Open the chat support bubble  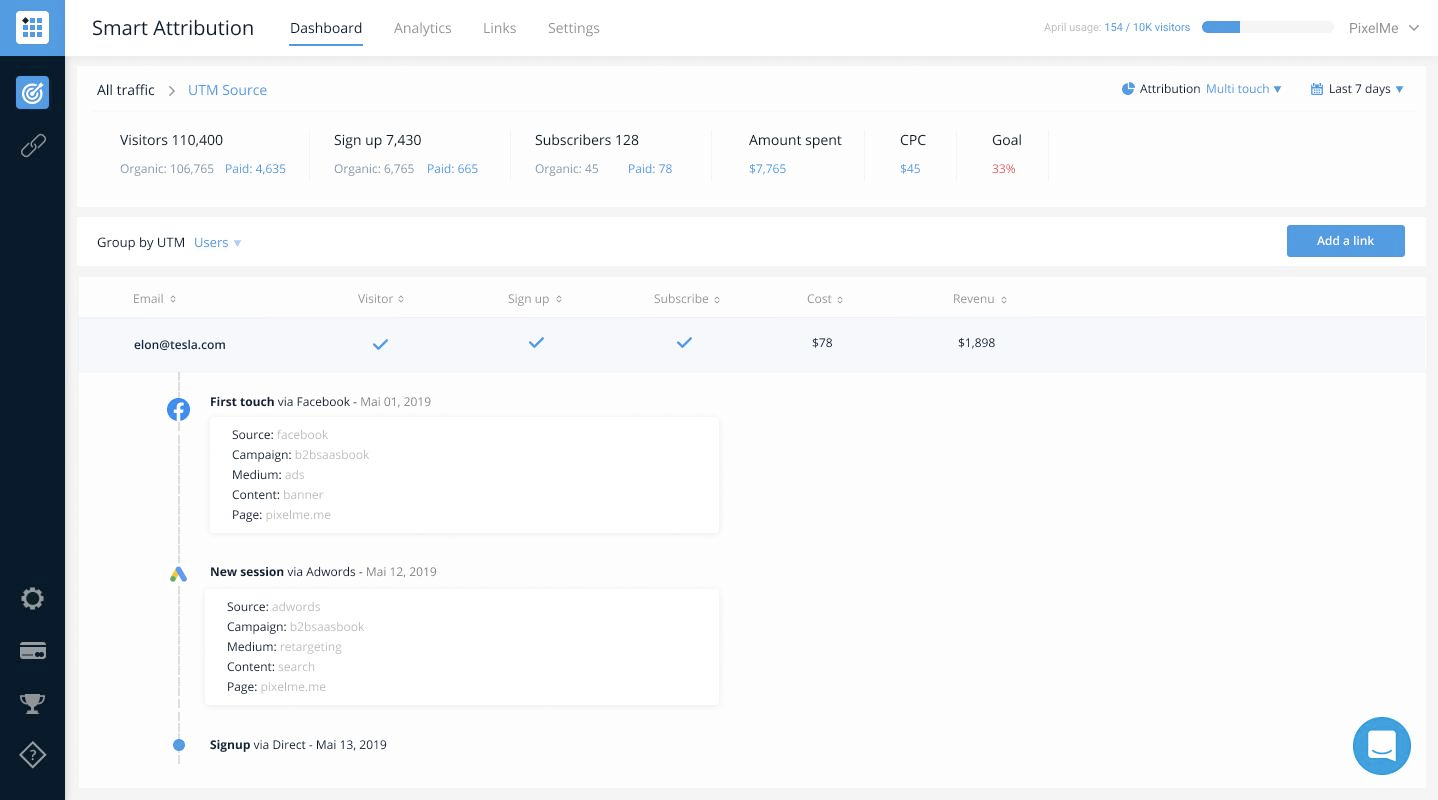click(1381, 746)
